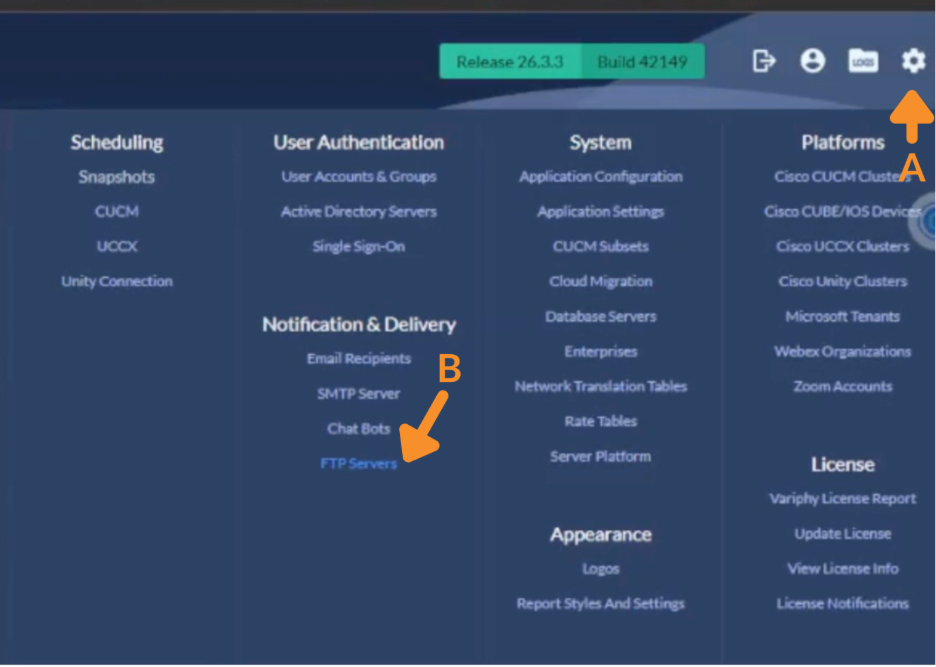This screenshot has width=936, height=667.
Task: Open the Logs folder icon
Action: point(862,61)
